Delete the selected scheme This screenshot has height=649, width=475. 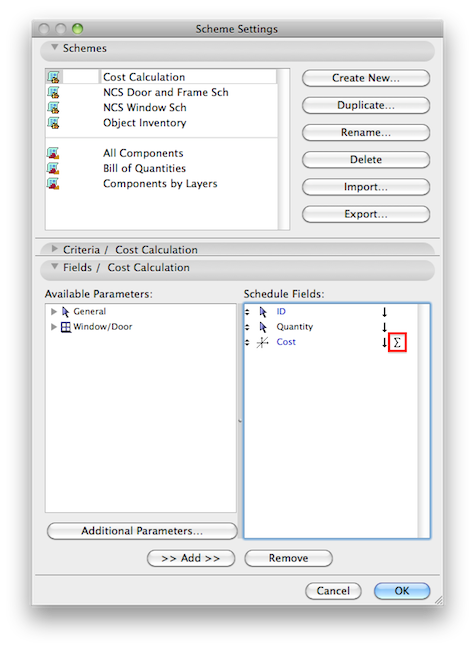click(x=366, y=160)
